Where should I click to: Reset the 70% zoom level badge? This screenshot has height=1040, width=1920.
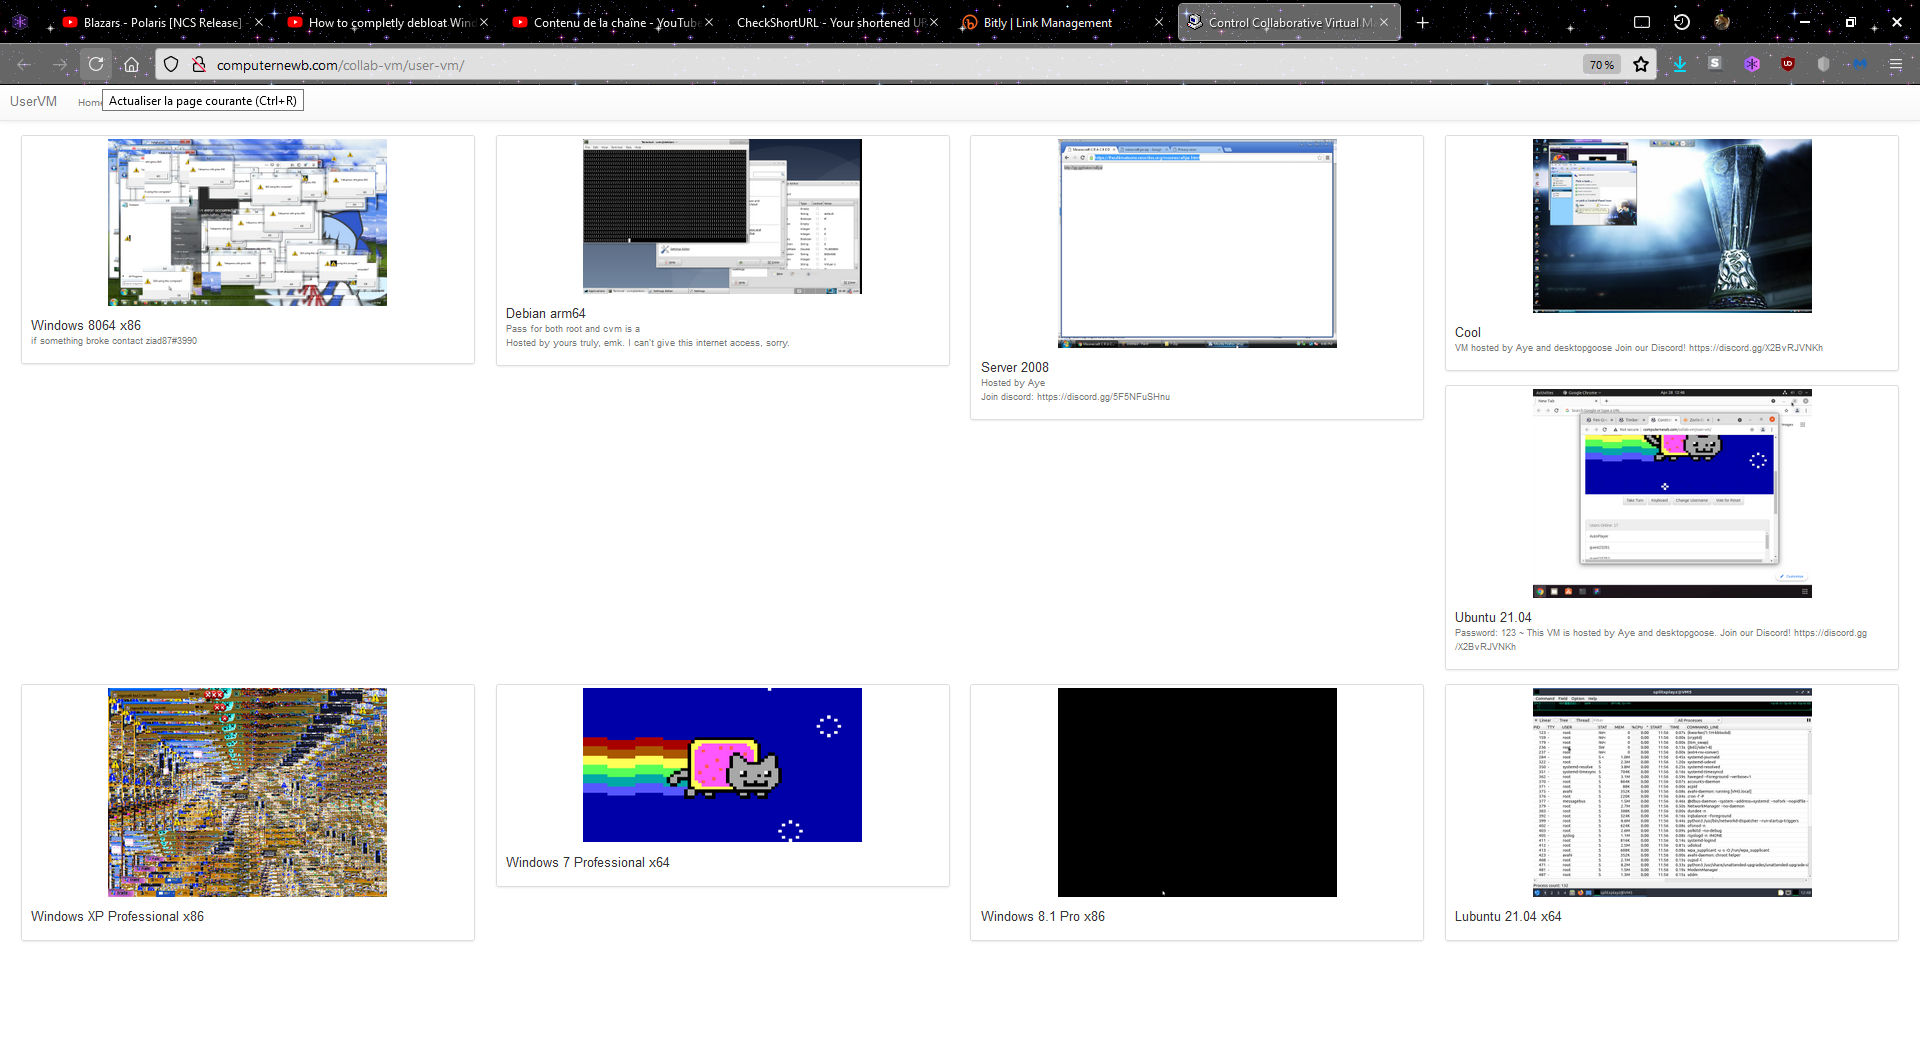[1601, 65]
